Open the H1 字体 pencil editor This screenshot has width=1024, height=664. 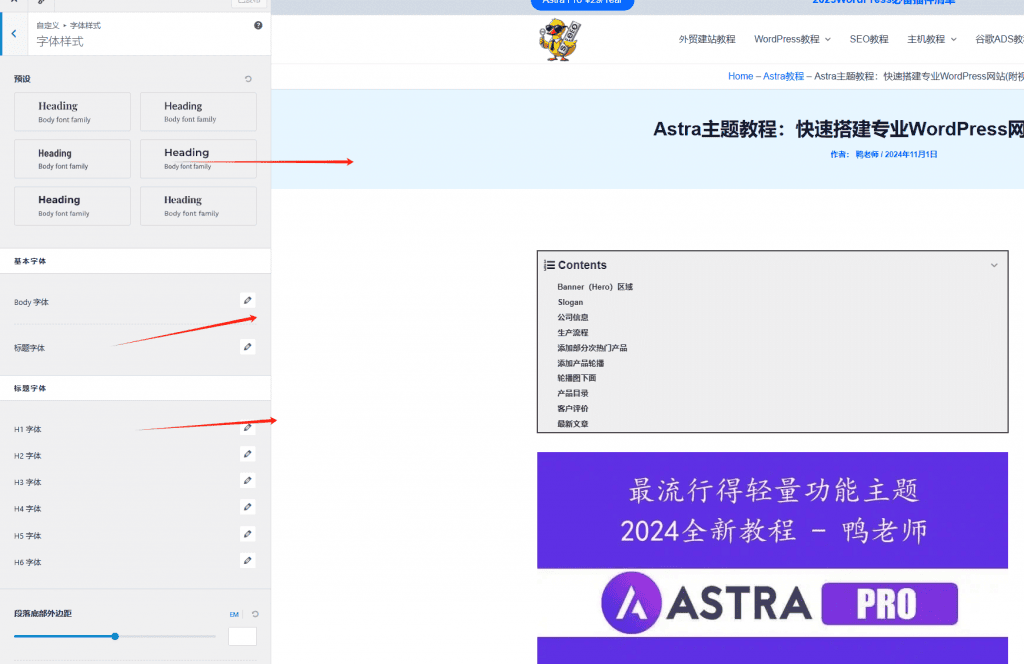(x=248, y=428)
